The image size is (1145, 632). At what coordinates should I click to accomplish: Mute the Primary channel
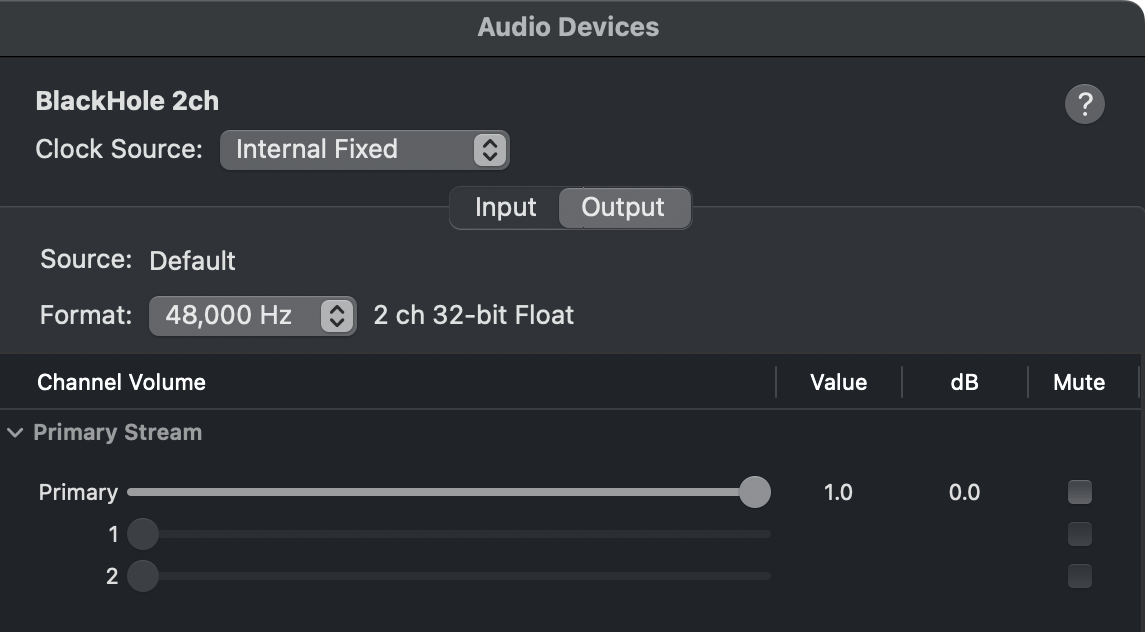pos(1079,492)
